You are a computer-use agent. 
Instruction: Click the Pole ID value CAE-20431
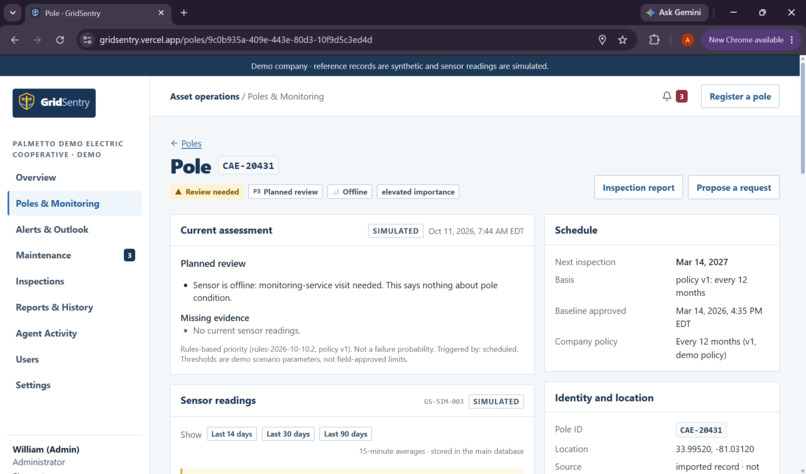(x=701, y=430)
